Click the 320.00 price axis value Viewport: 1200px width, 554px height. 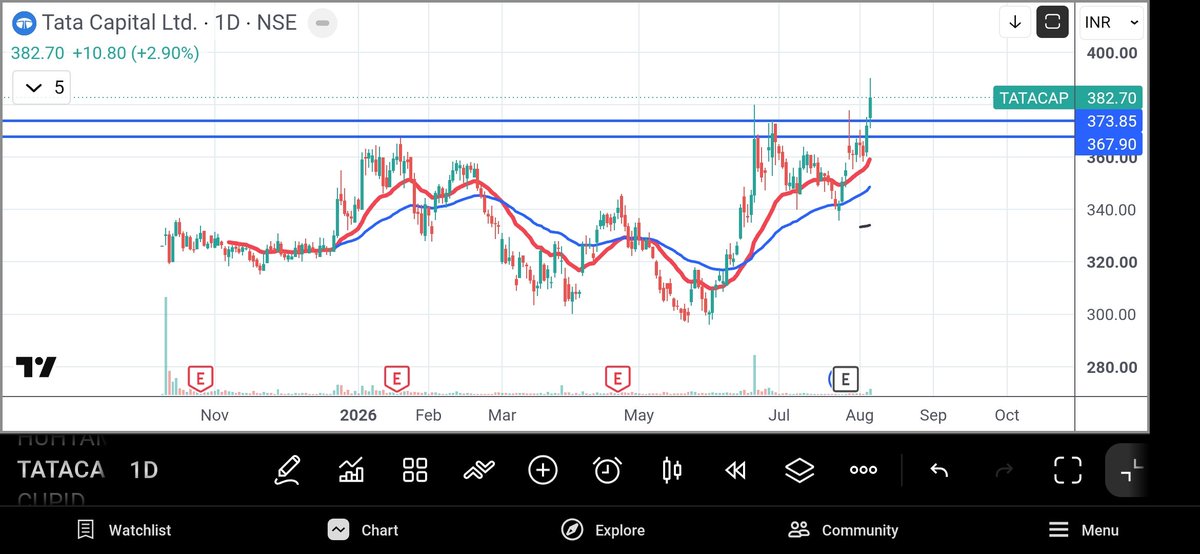pos(1112,262)
